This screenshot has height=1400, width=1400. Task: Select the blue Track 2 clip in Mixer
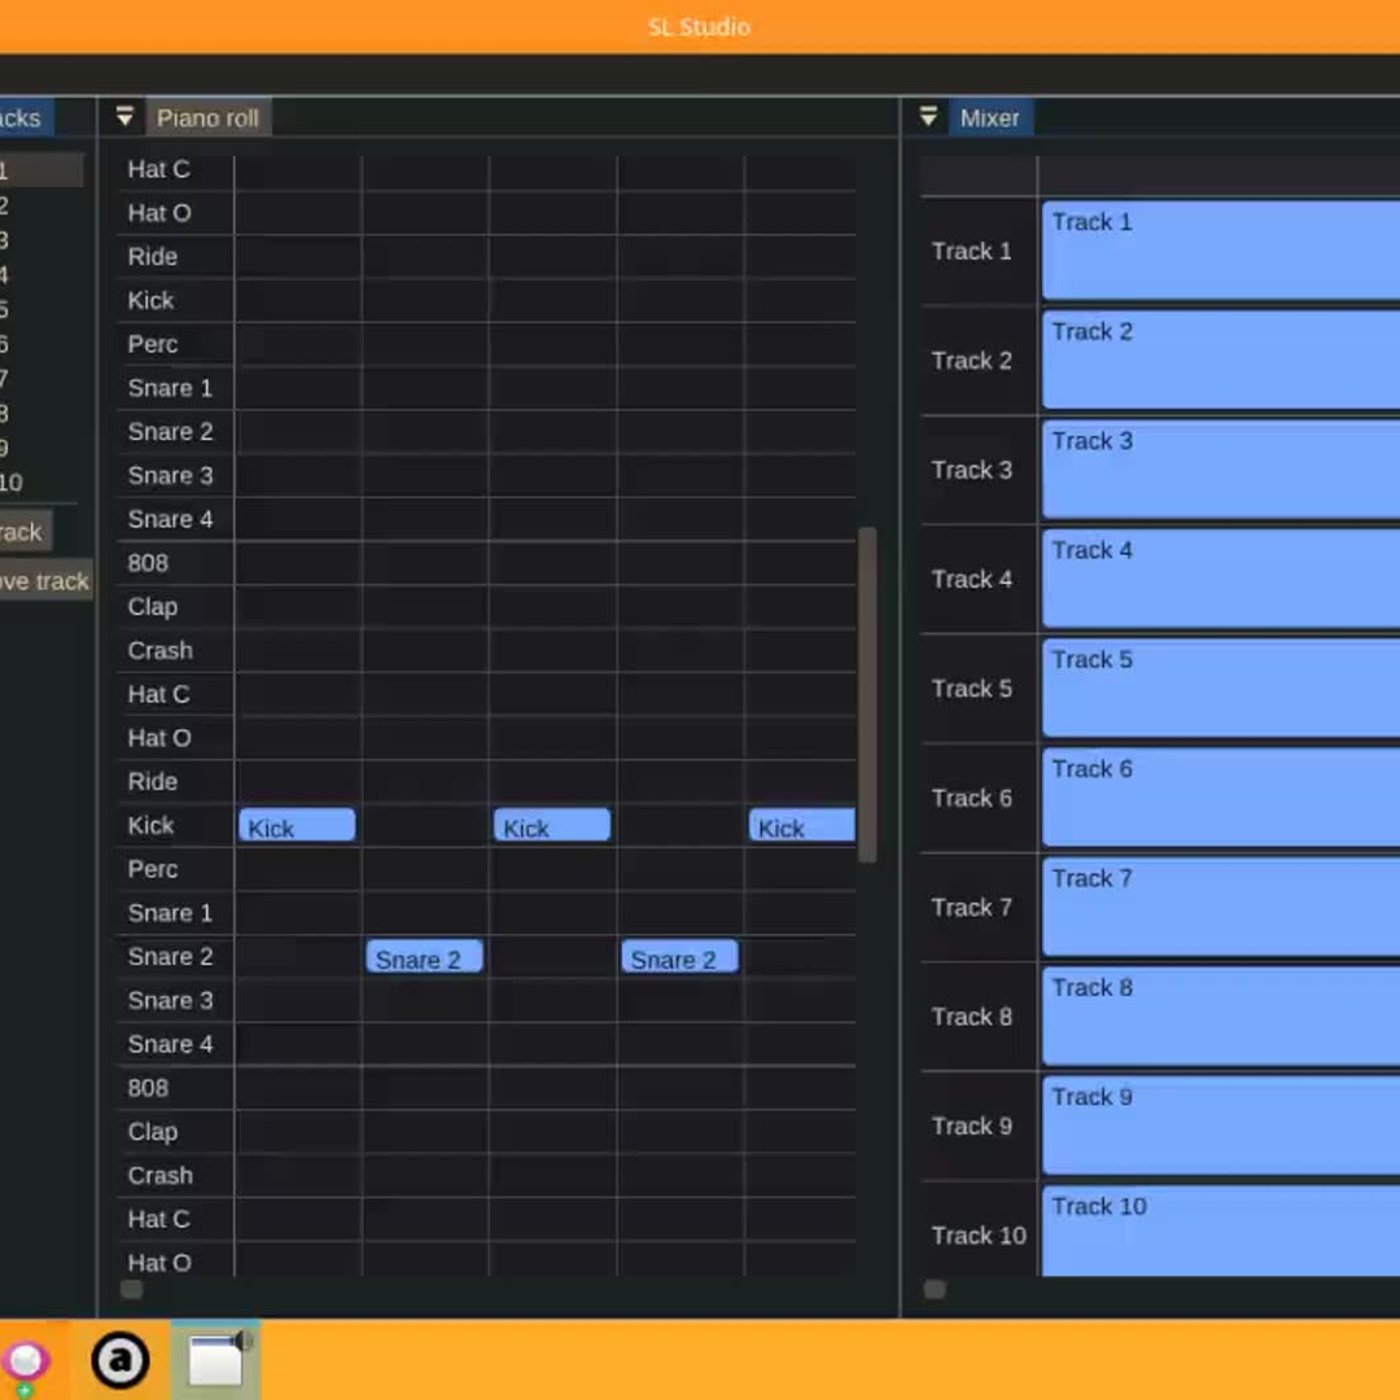click(1221, 360)
